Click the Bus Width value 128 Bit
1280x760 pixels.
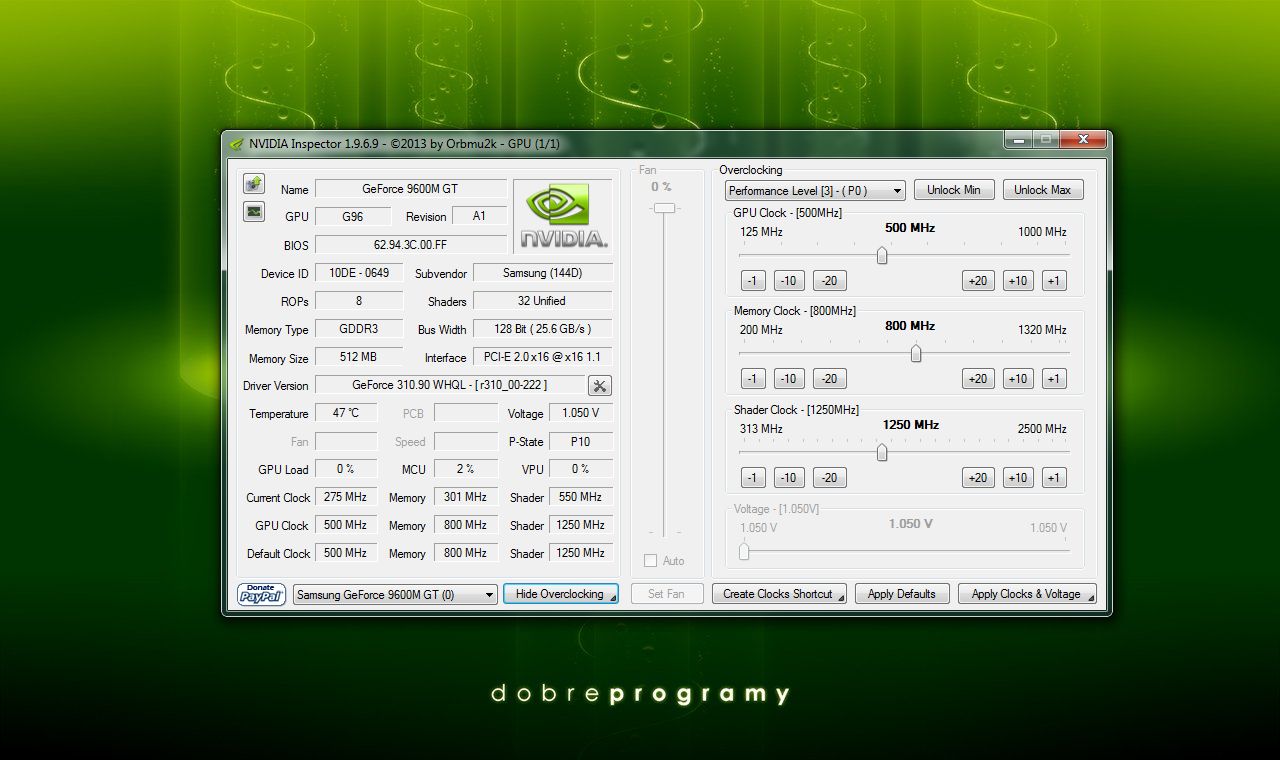542,329
